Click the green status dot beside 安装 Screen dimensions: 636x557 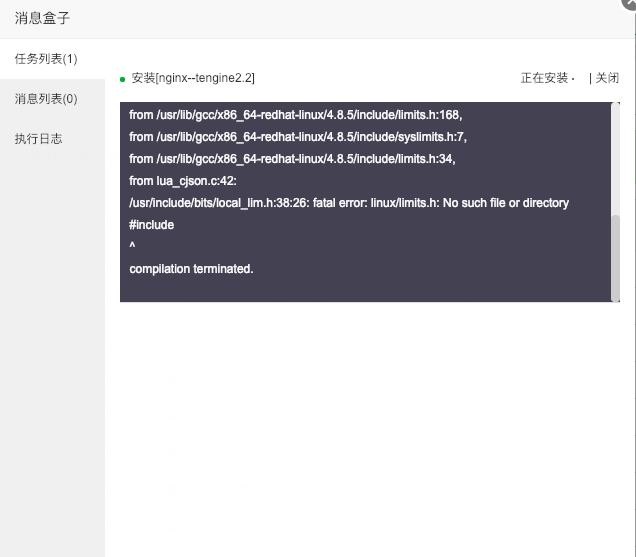click(x=122, y=80)
